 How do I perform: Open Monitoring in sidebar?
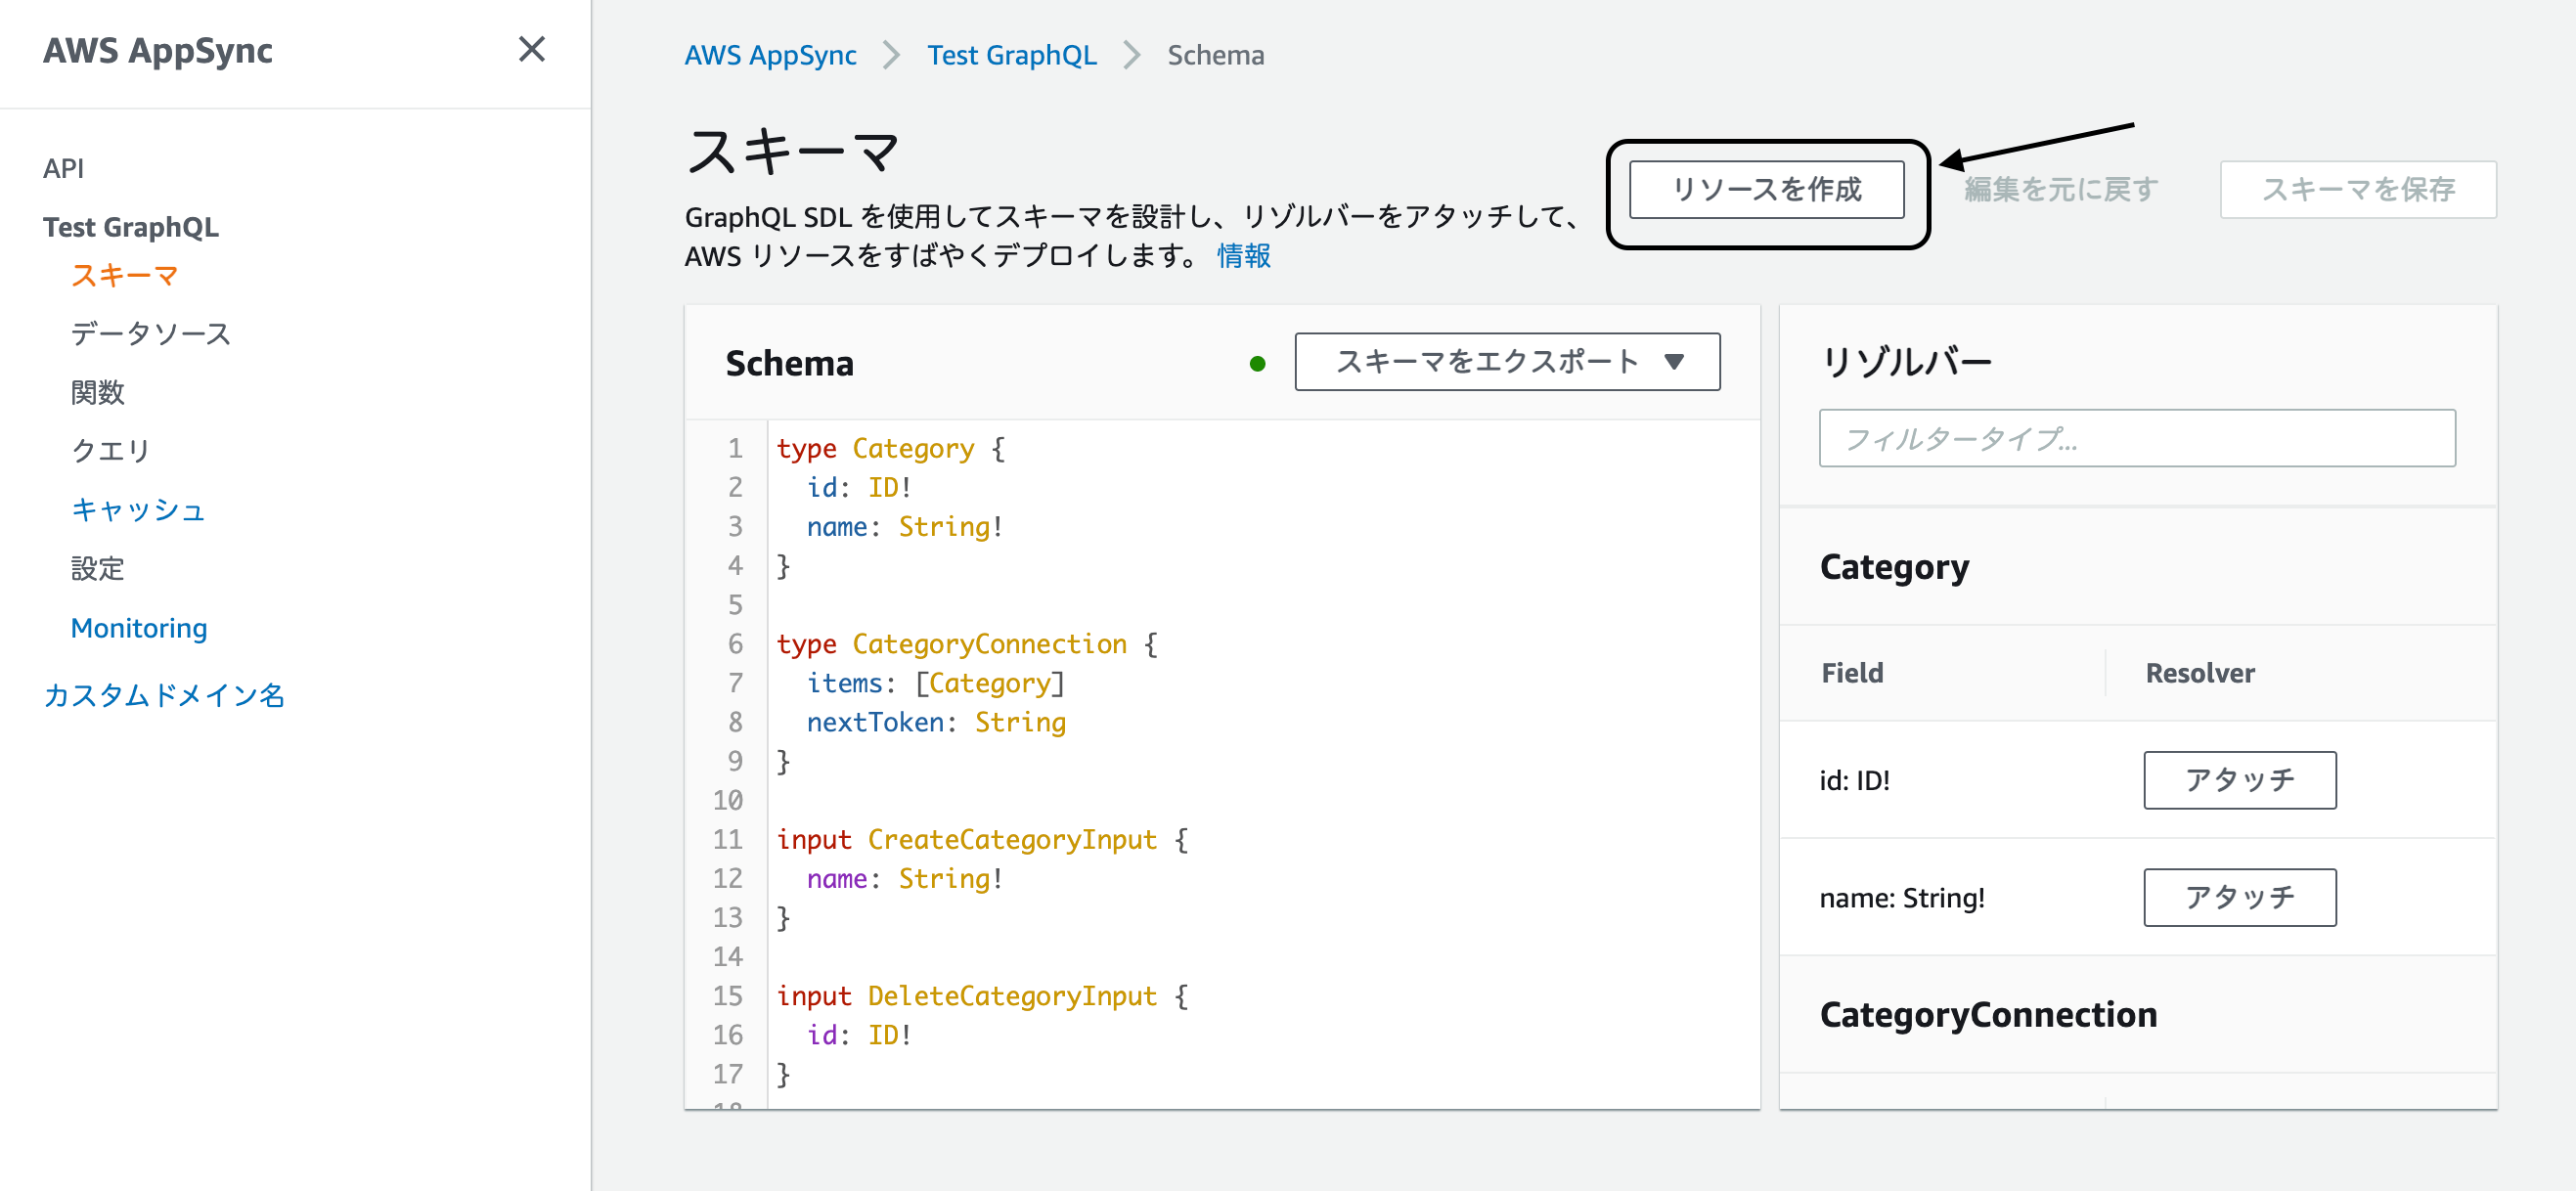pyautogui.click(x=139, y=628)
